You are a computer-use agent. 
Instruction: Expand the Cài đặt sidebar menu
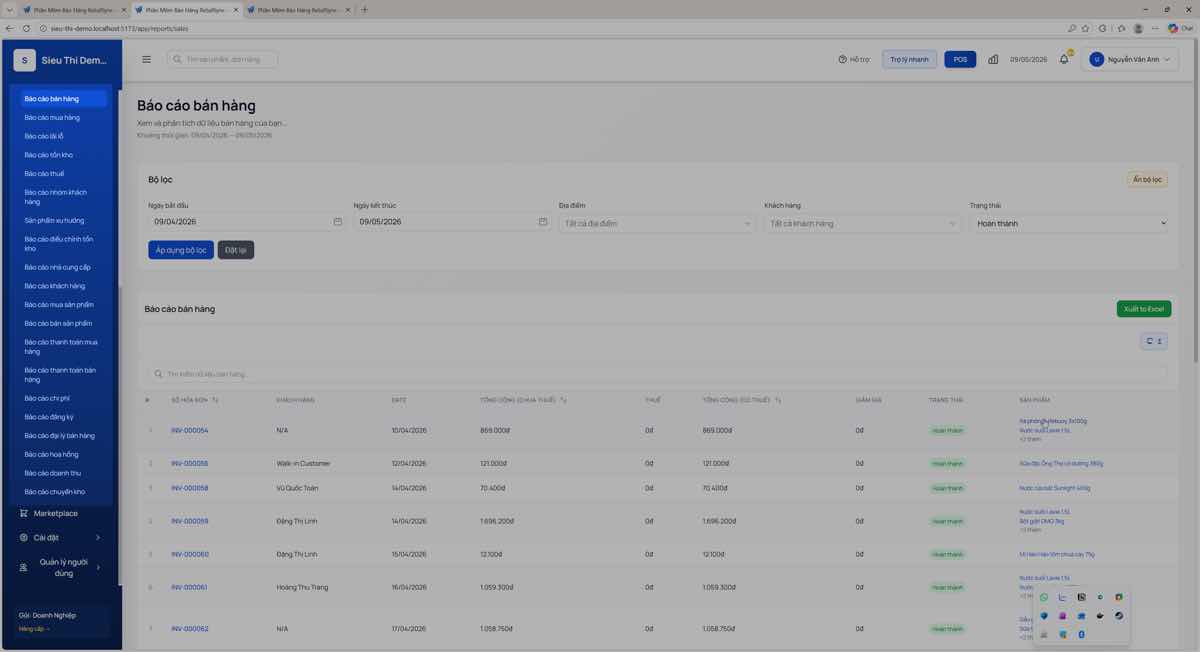(60, 537)
